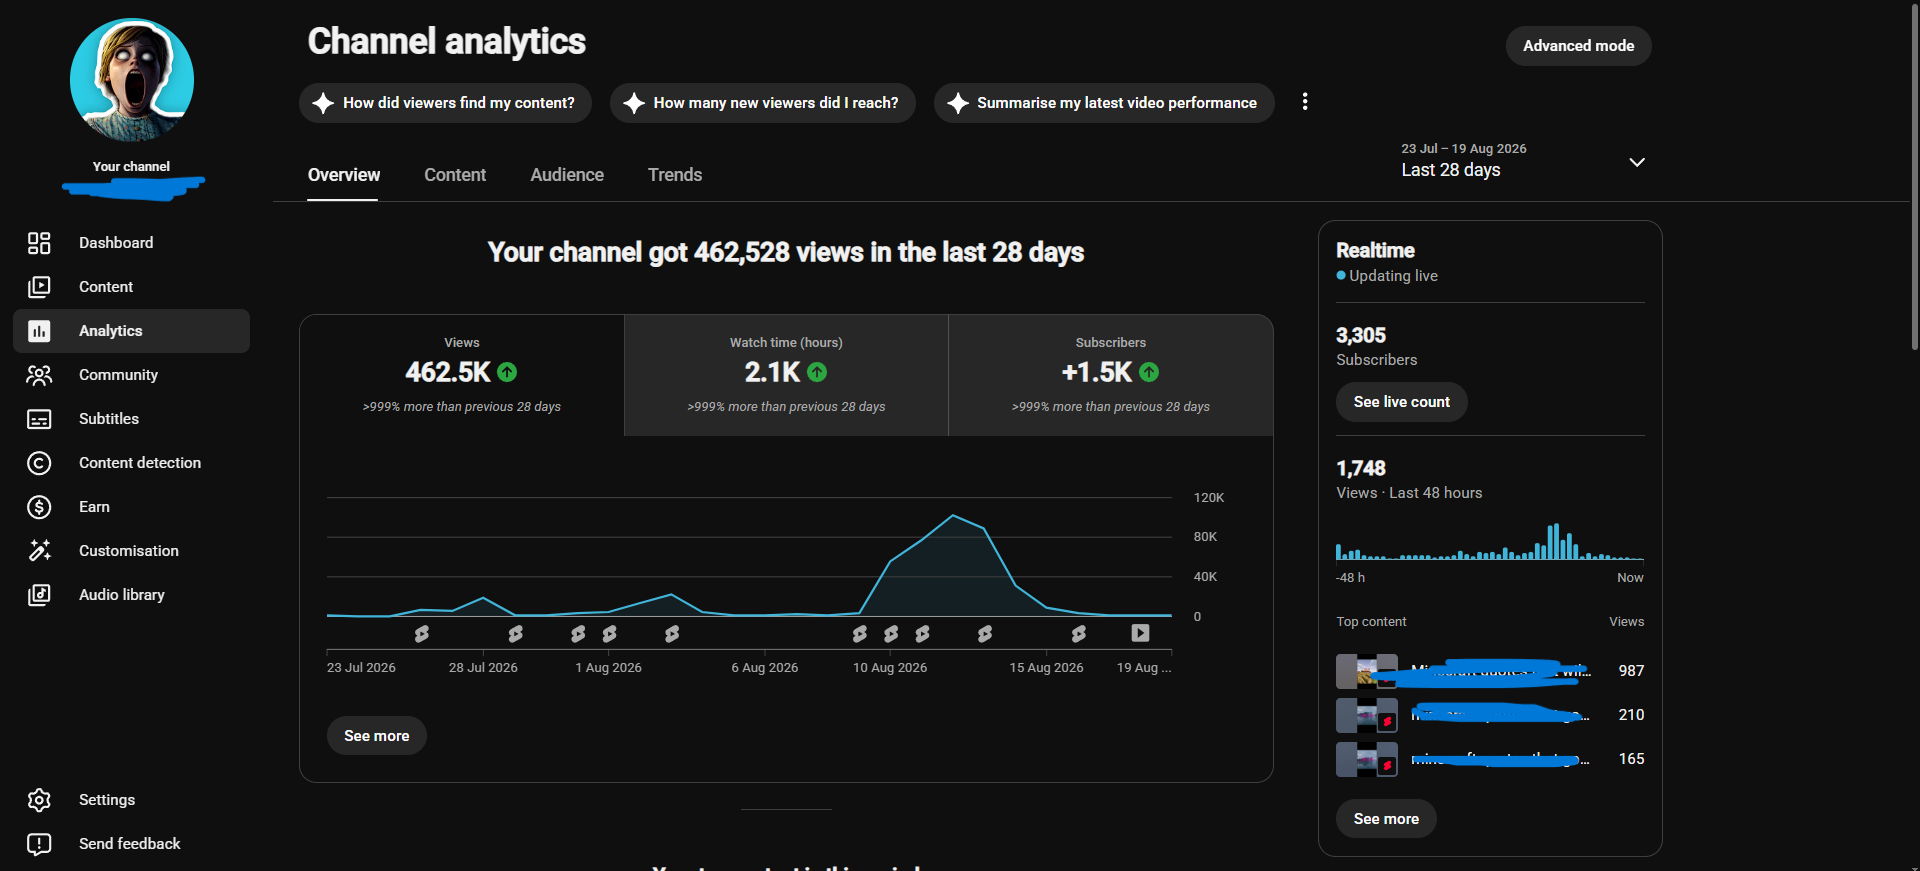The height and width of the screenshot is (871, 1920).
Task: Open the Content detection copyright icon
Action: point(39,463)
